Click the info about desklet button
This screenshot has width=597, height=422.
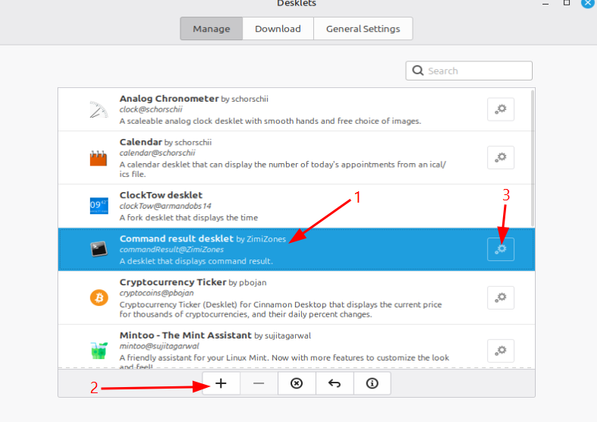click(x=372, y=383)
